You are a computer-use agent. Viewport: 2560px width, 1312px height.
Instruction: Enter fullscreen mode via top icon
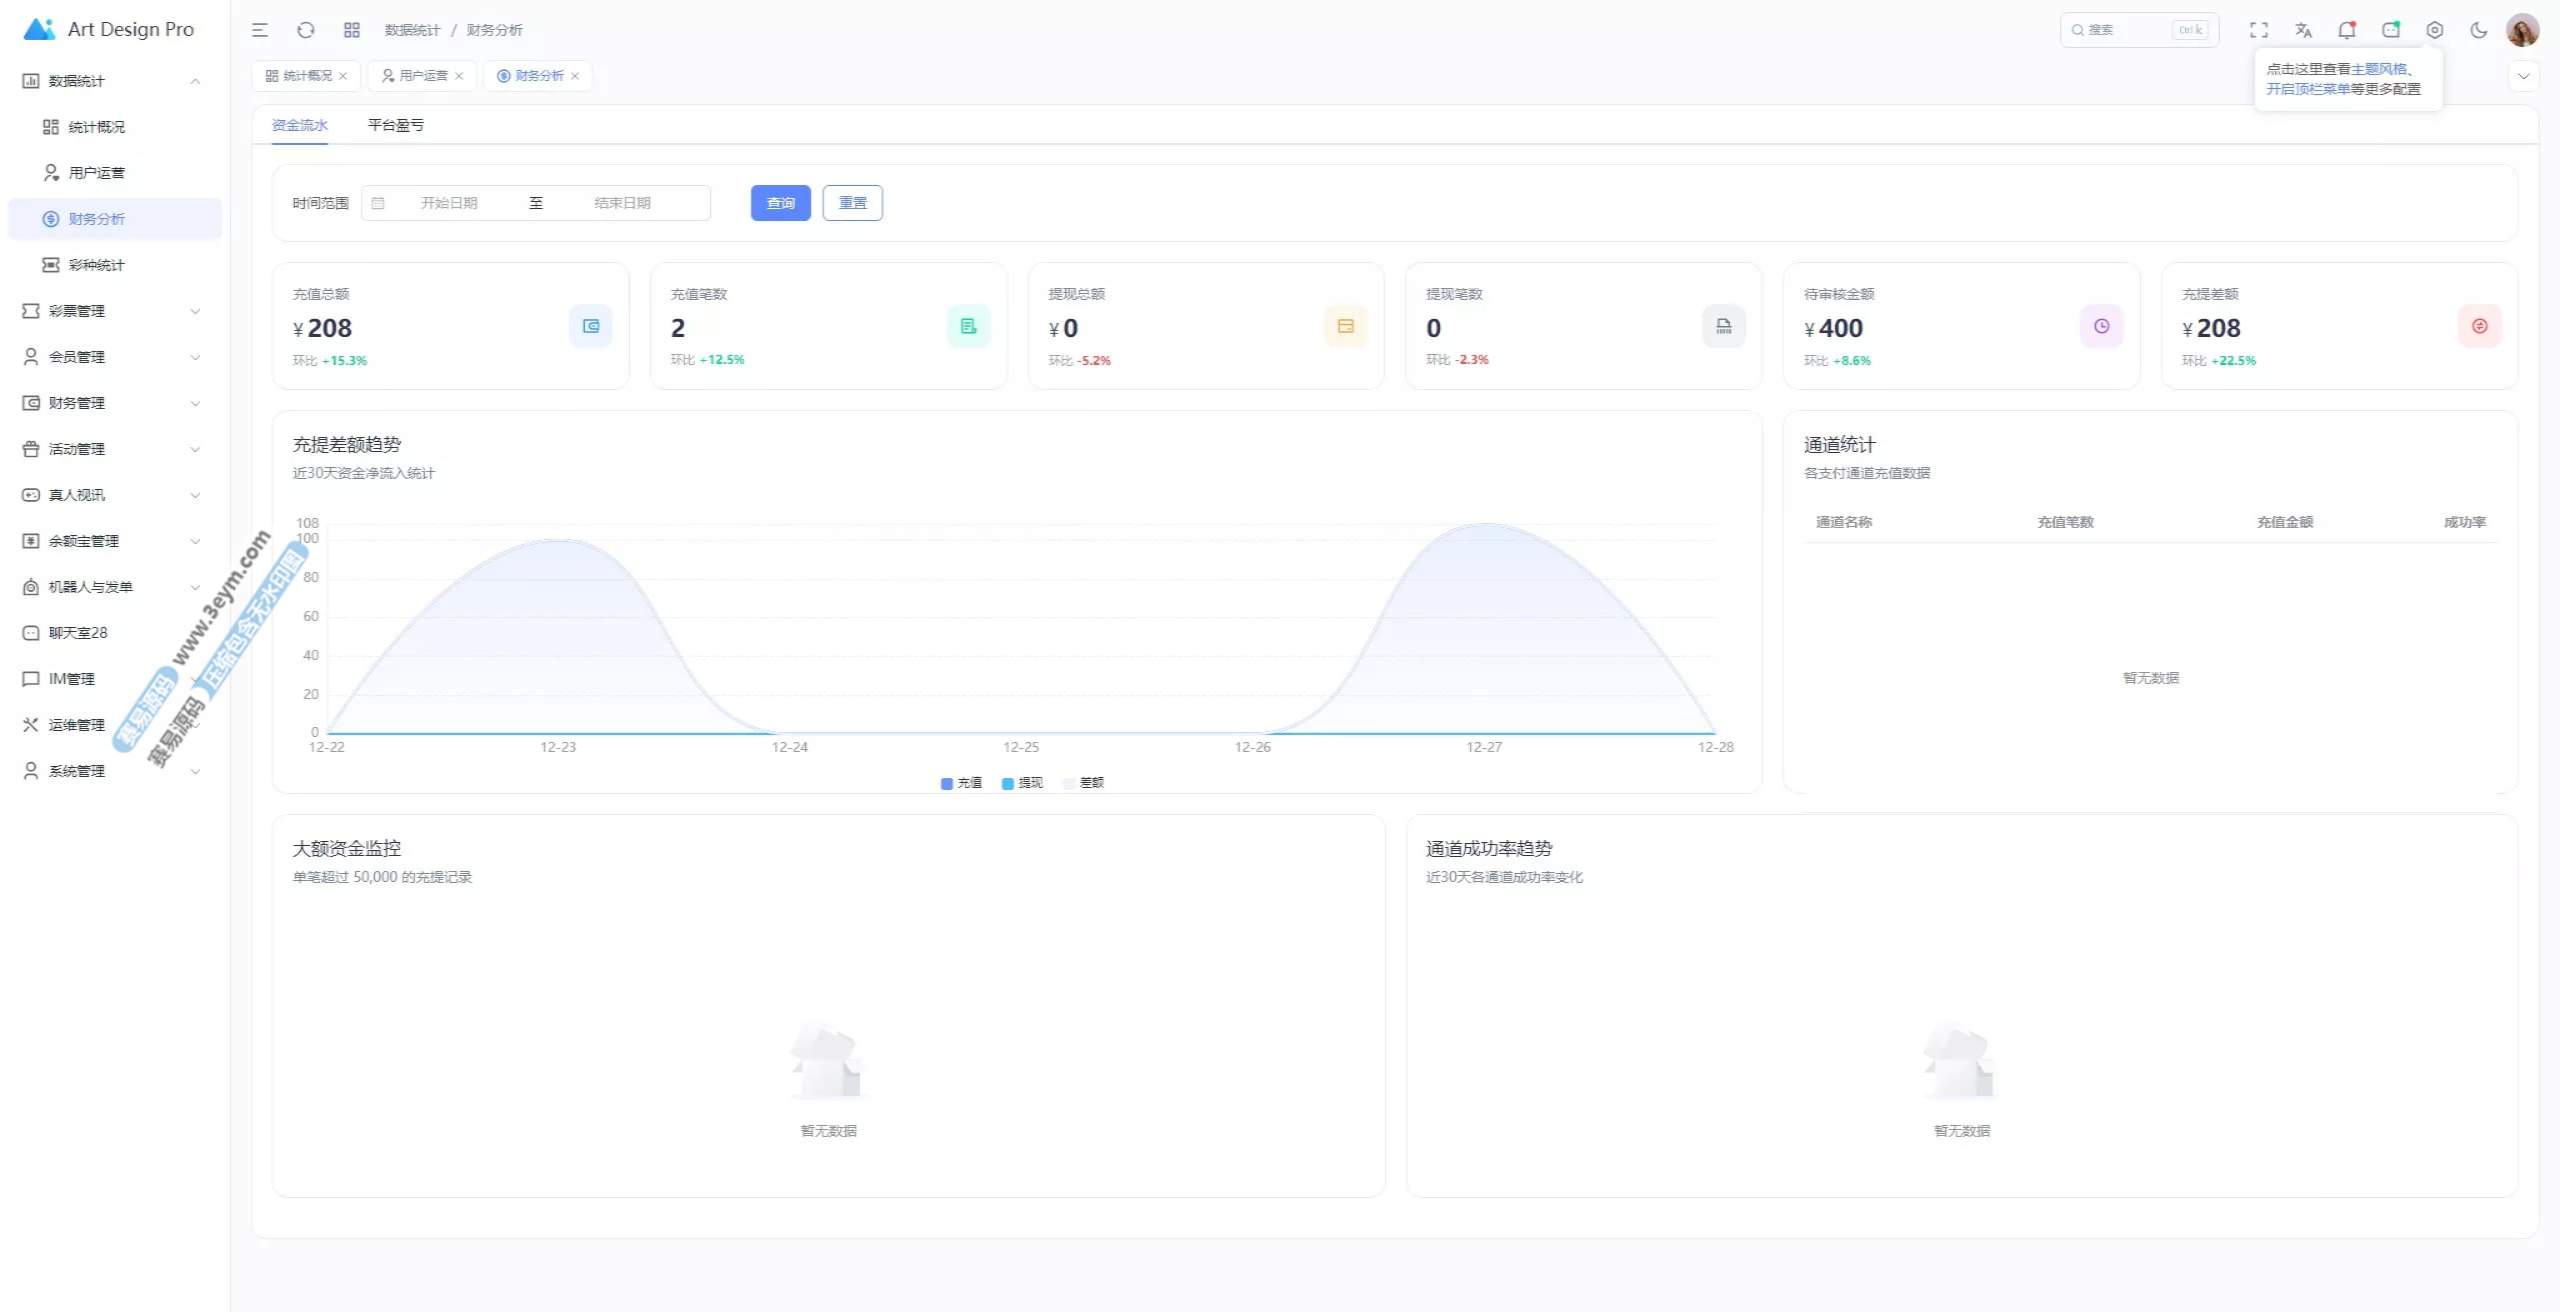(x=2259, y=30)
